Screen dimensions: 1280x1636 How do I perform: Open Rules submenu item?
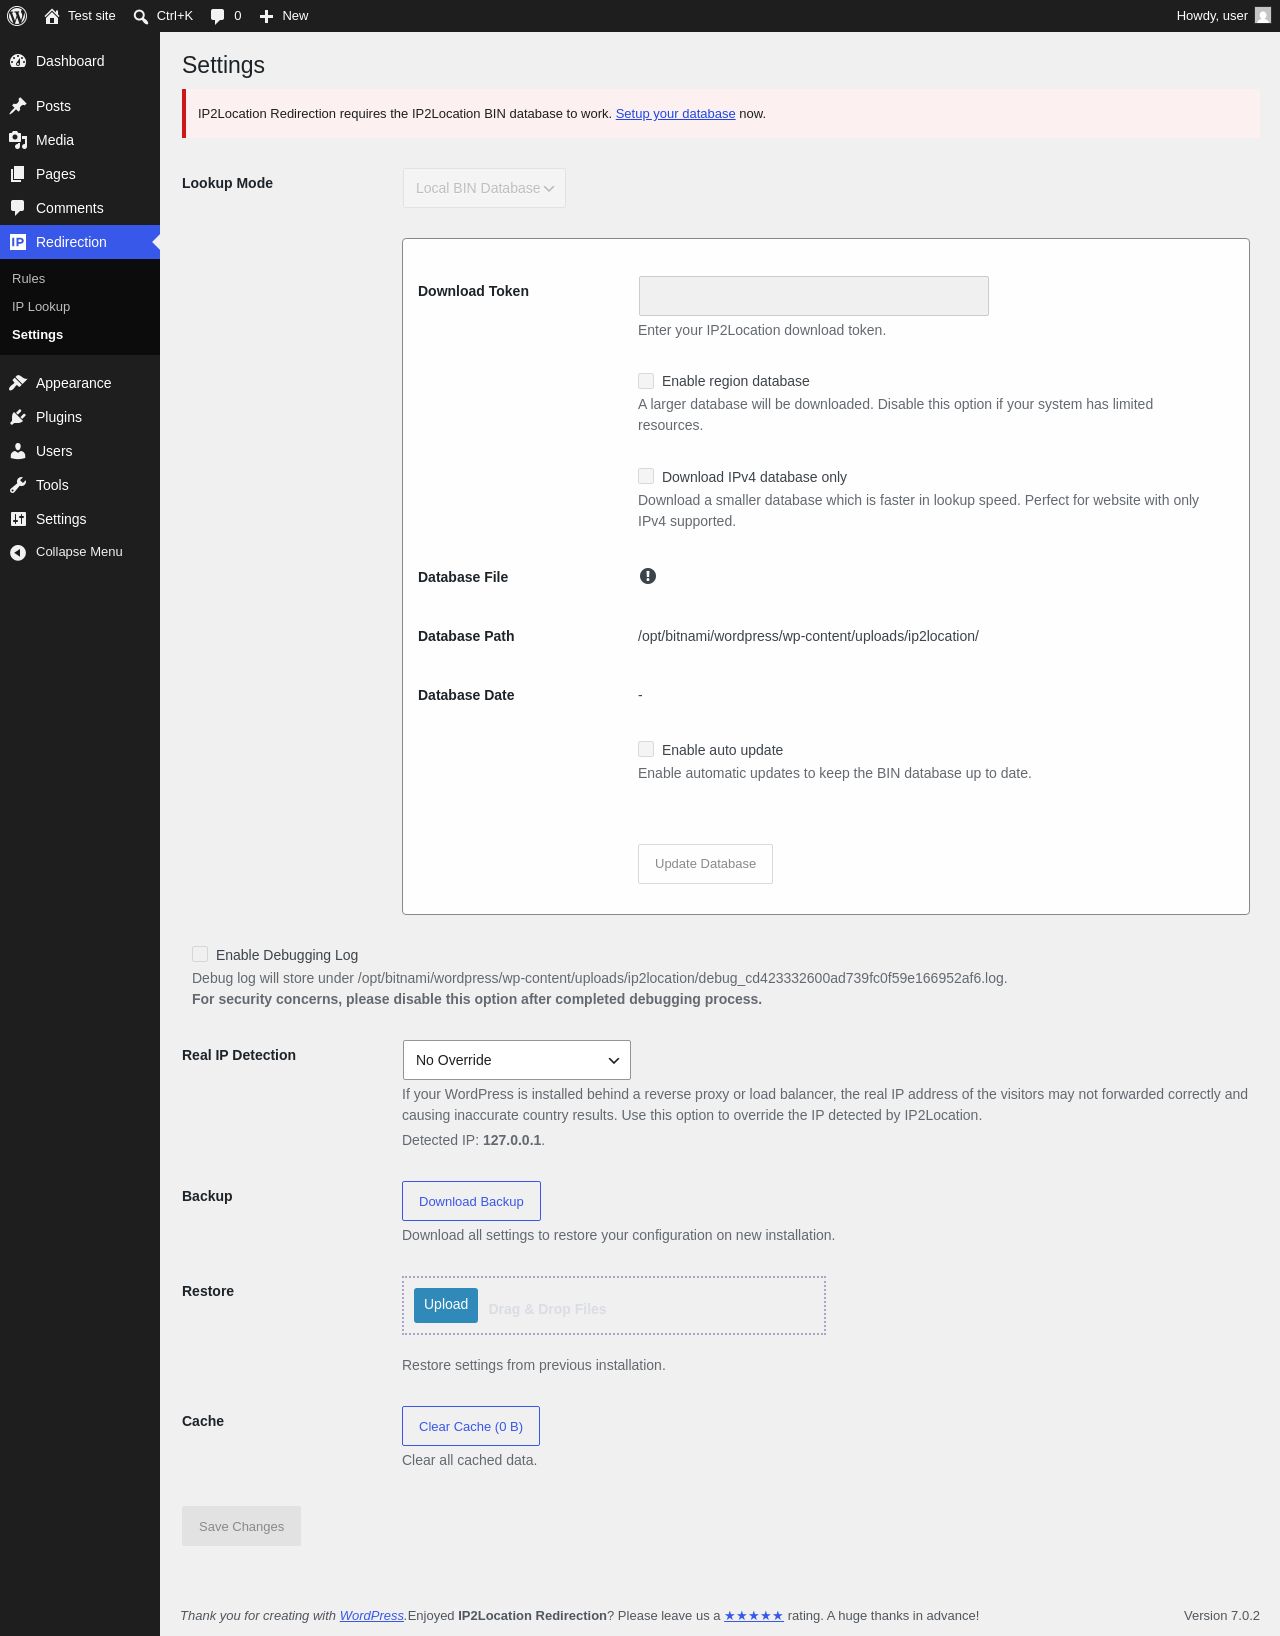point(28,279)
